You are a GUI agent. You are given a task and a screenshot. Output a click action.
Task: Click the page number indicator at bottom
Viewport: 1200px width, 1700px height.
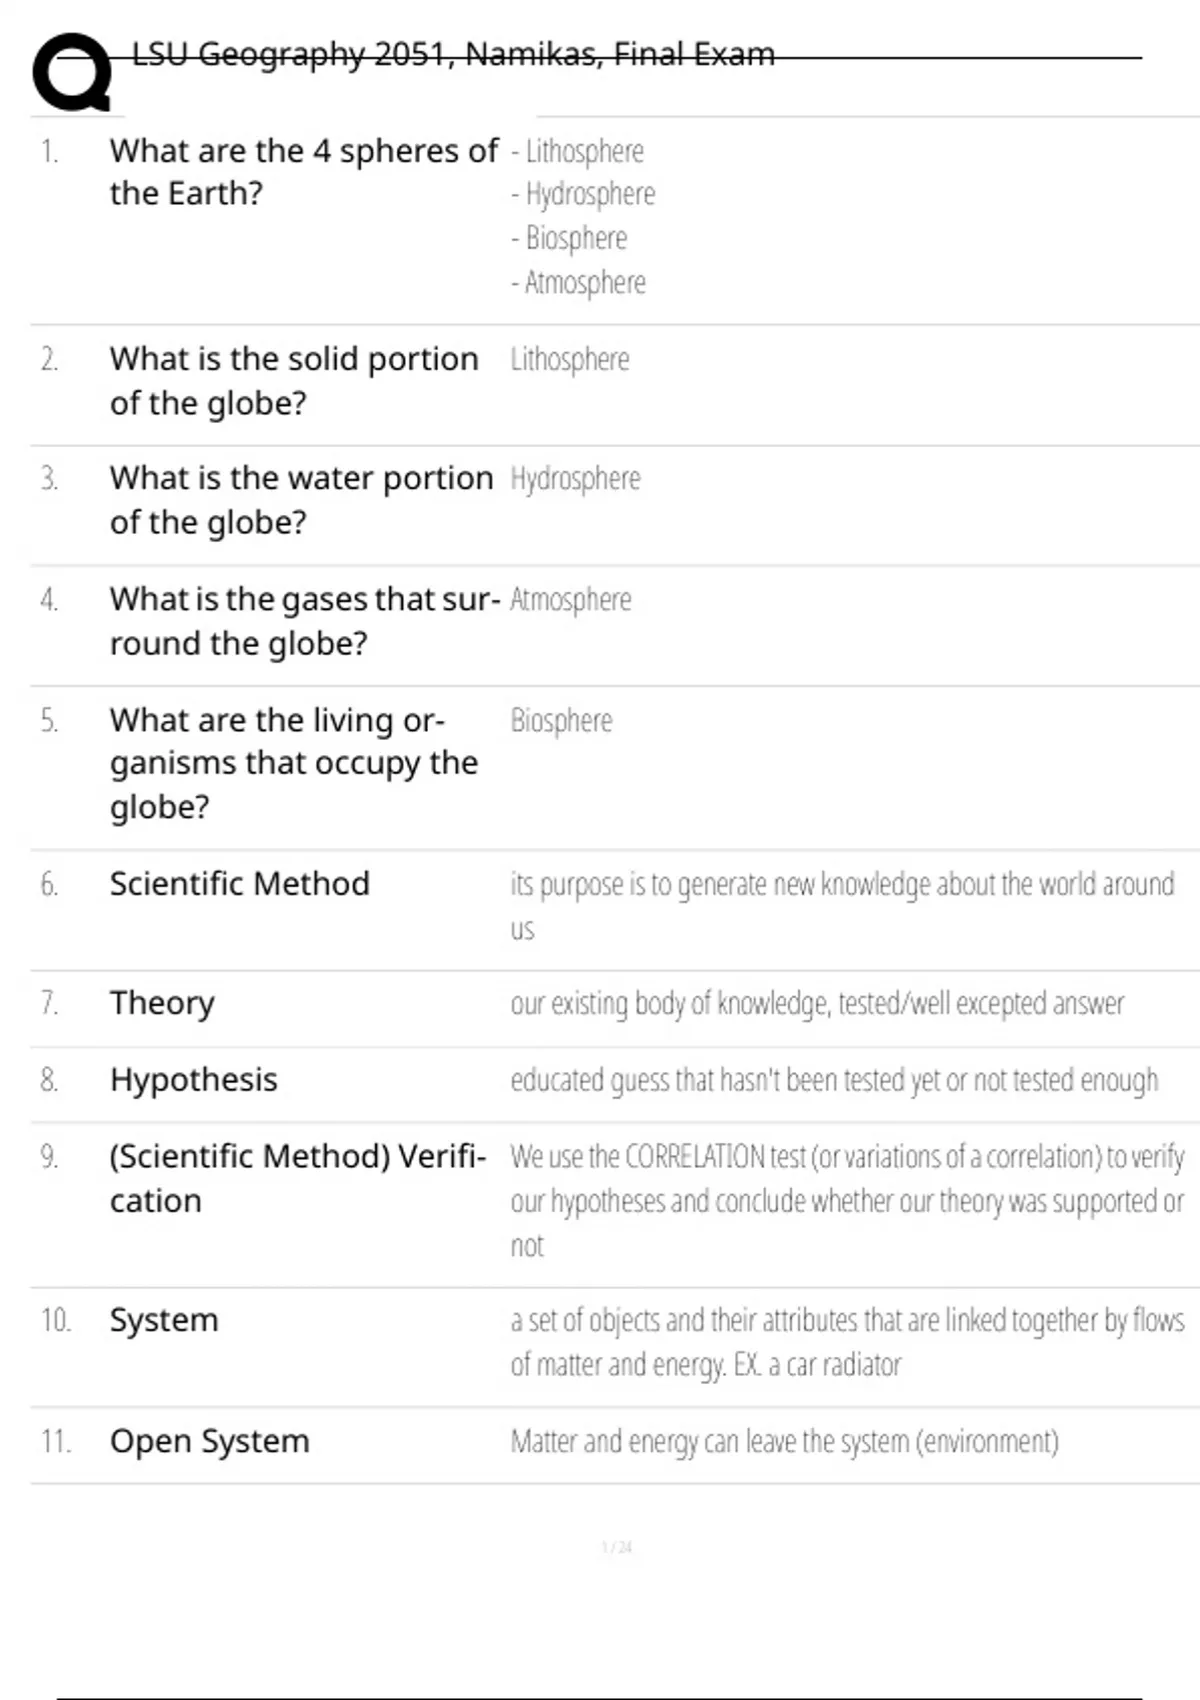(617, 1548)
